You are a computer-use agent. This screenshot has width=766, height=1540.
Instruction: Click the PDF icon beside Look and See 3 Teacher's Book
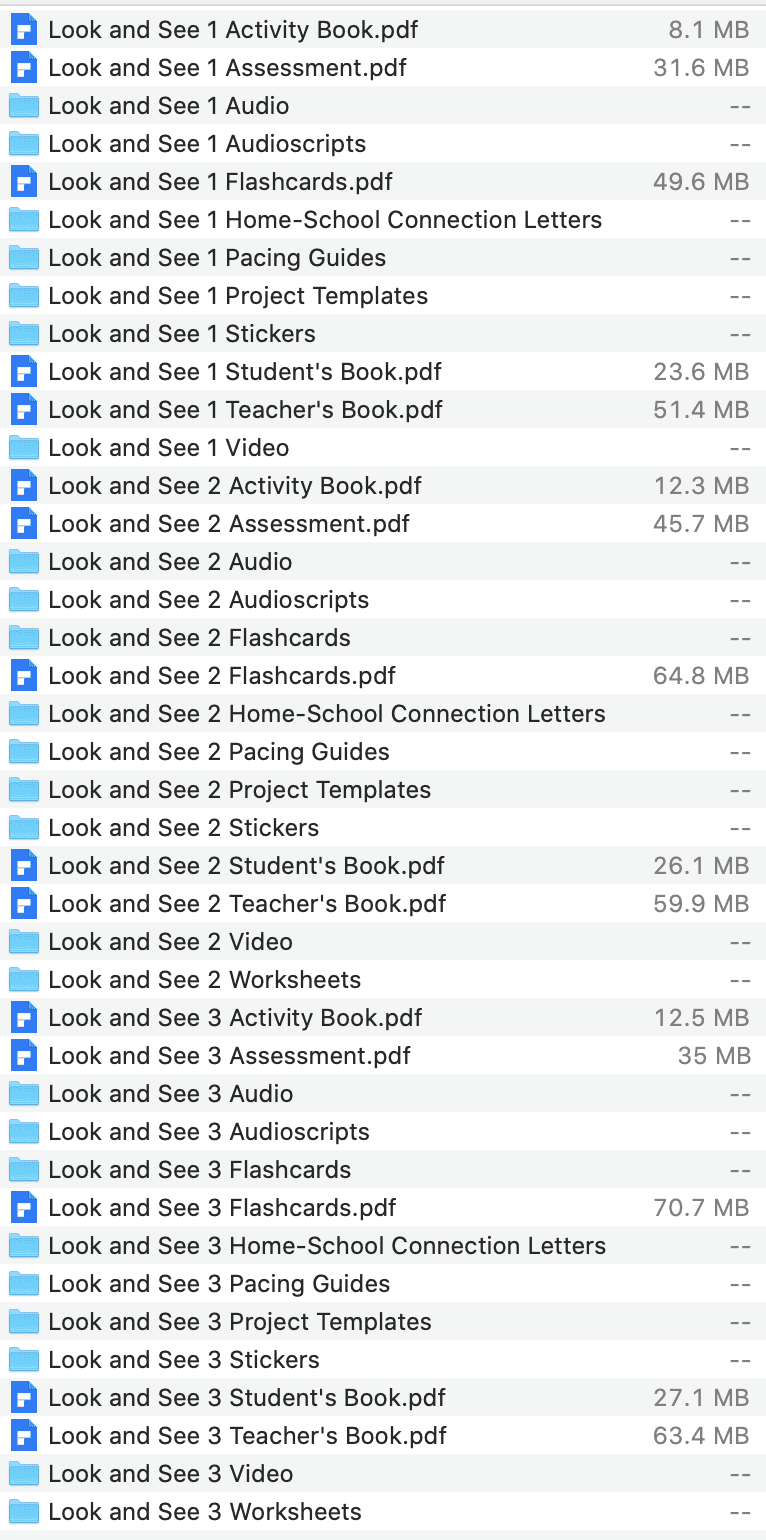(x=23, y=1435)
